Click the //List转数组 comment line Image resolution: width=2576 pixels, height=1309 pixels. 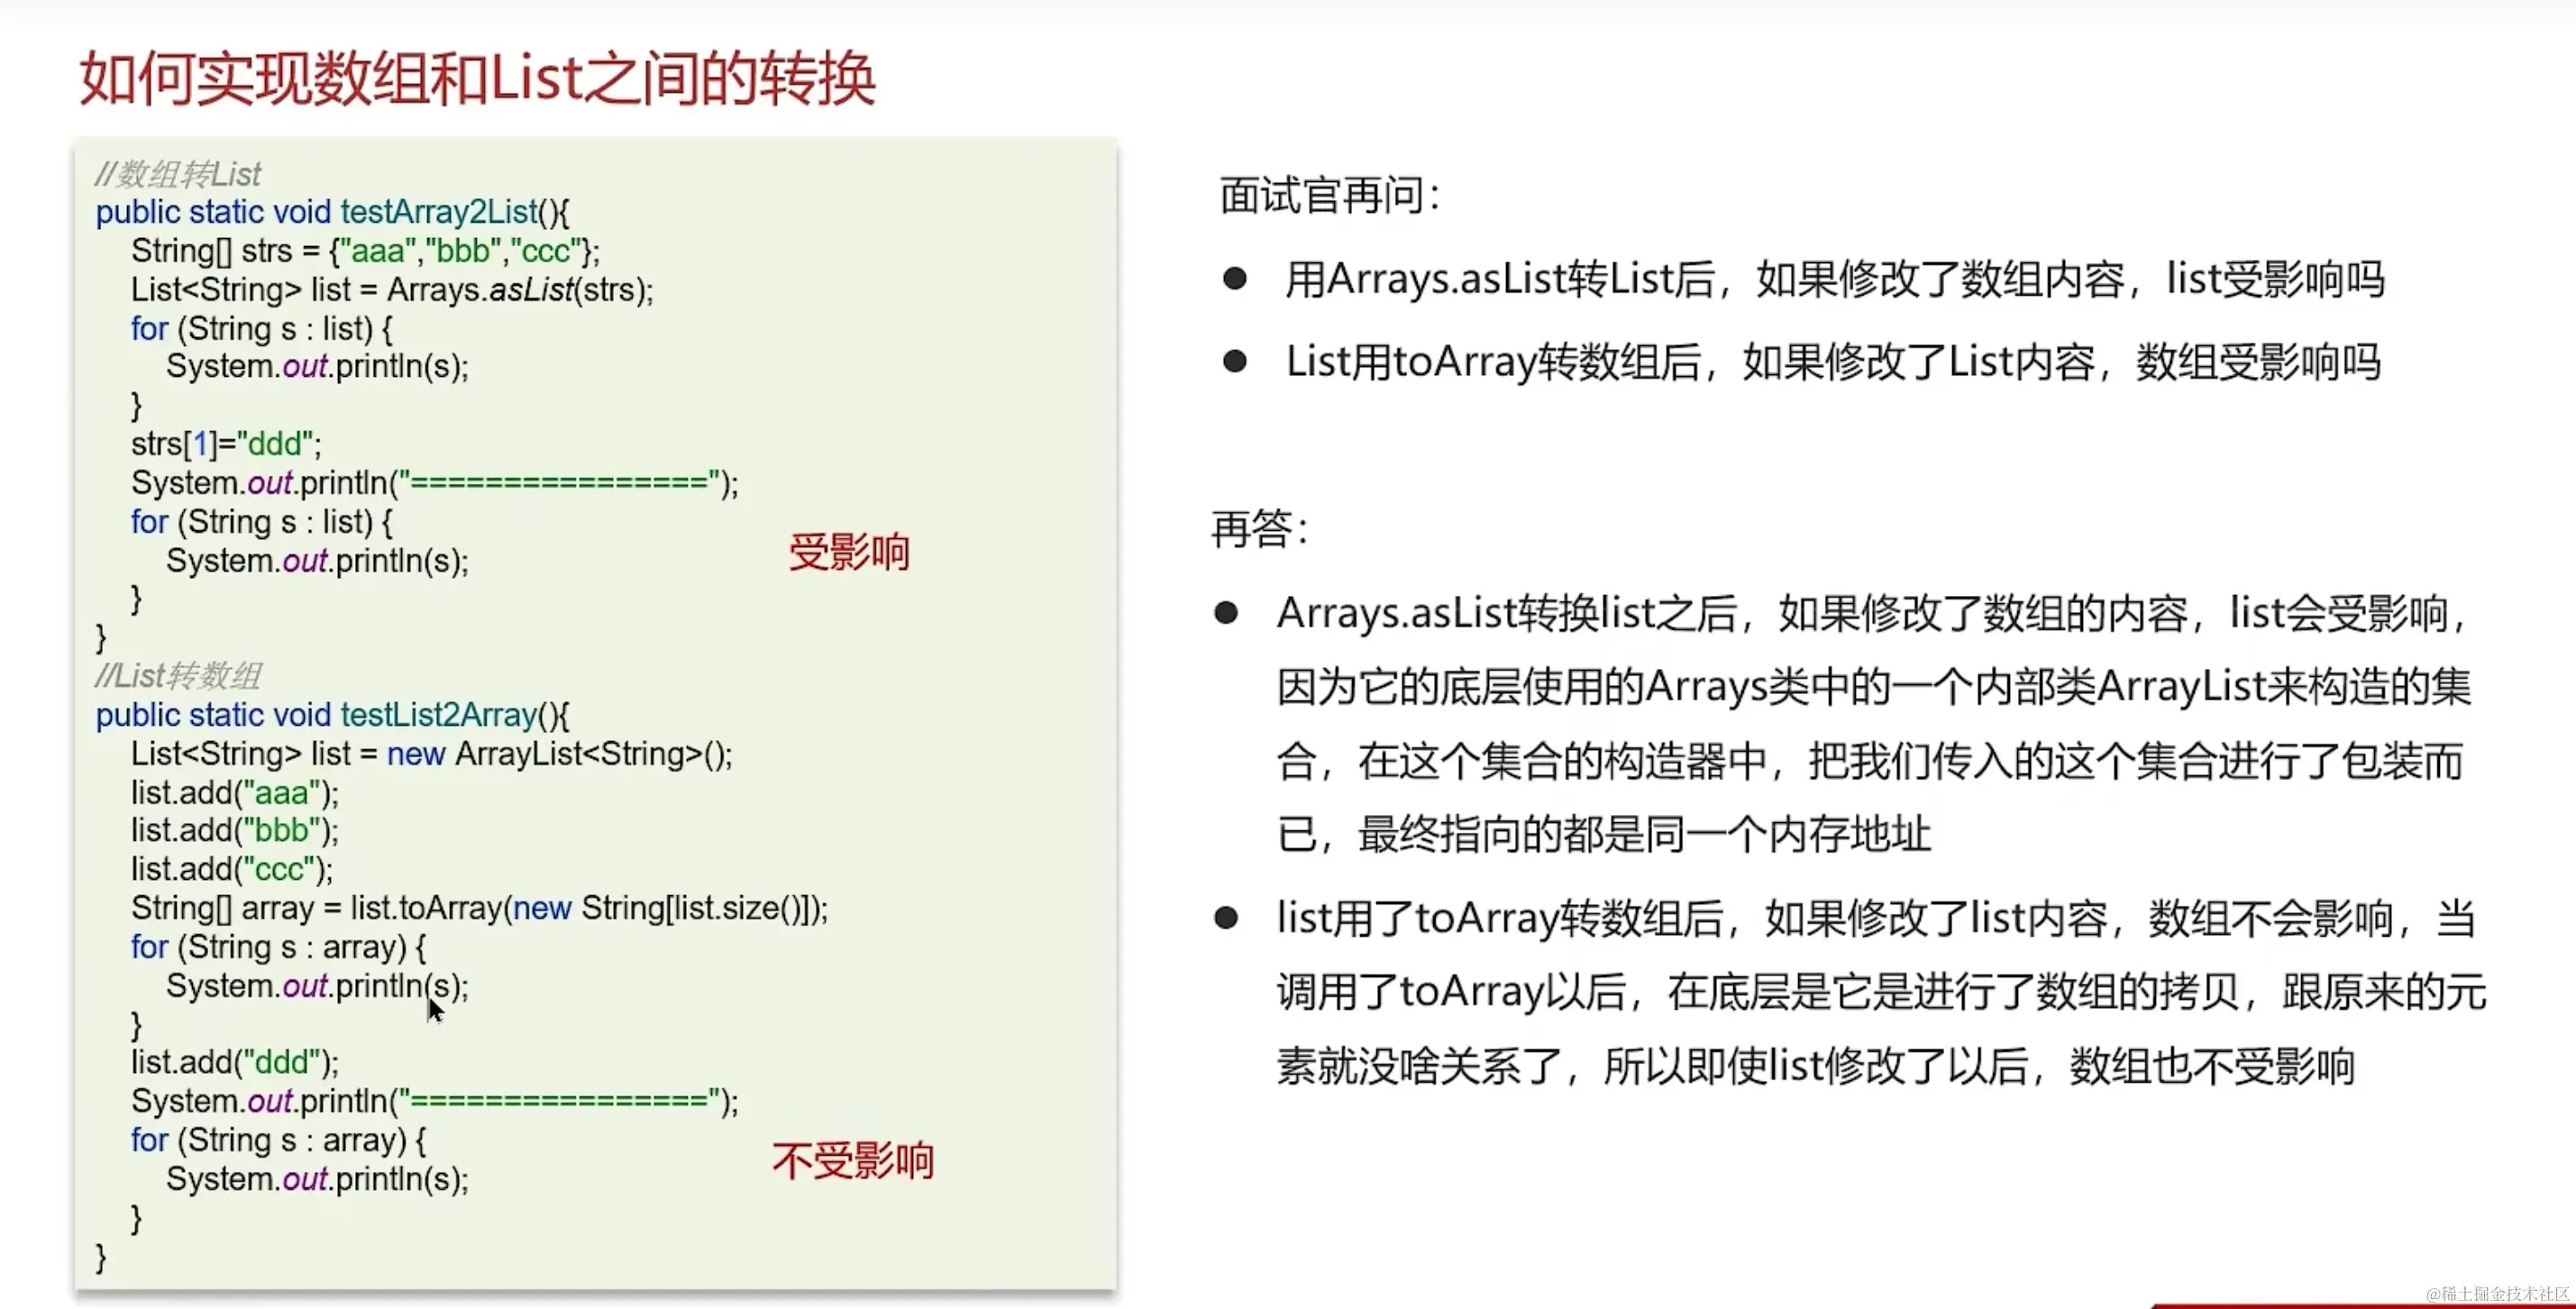point(178,676)
